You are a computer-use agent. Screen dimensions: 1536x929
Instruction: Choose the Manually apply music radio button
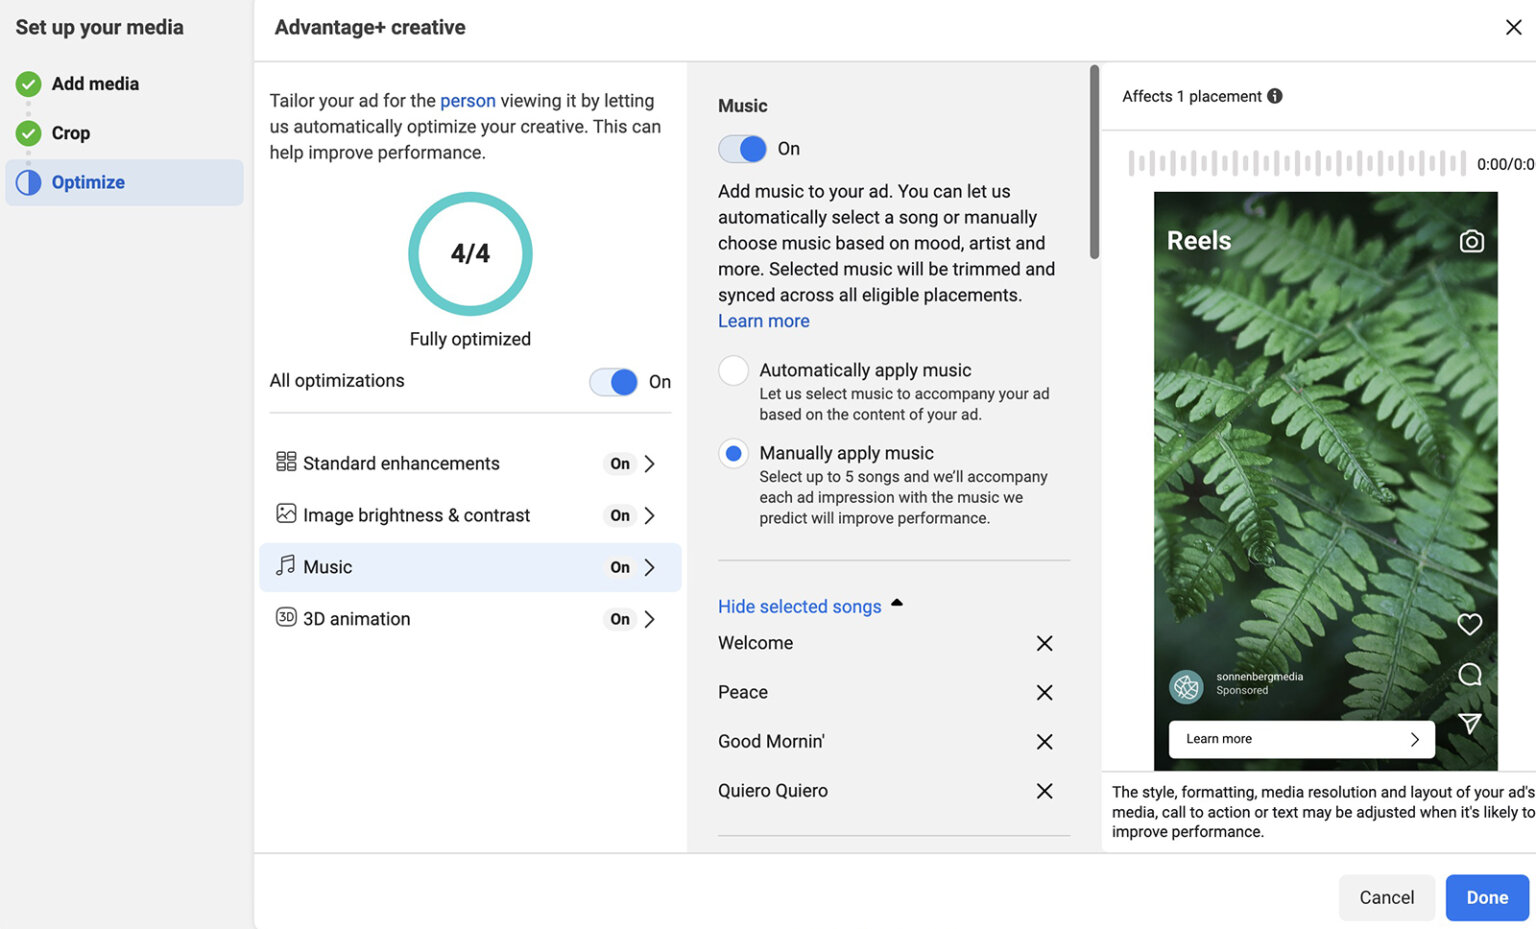click(733, 454)
